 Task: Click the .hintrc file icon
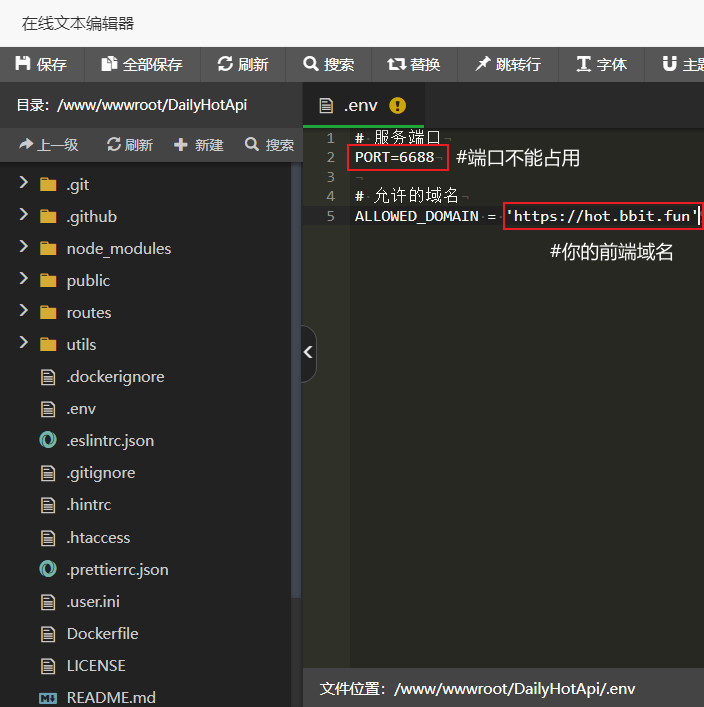[x=48, y=505]
